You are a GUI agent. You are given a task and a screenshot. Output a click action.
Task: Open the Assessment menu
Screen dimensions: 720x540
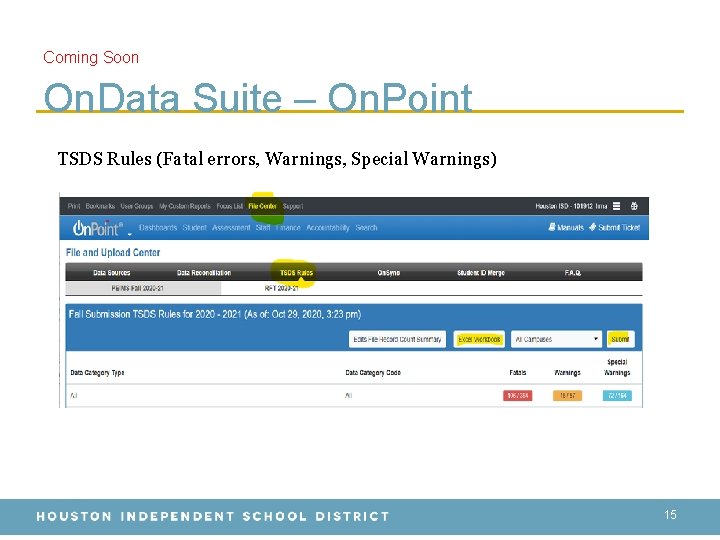coord(231,228)
